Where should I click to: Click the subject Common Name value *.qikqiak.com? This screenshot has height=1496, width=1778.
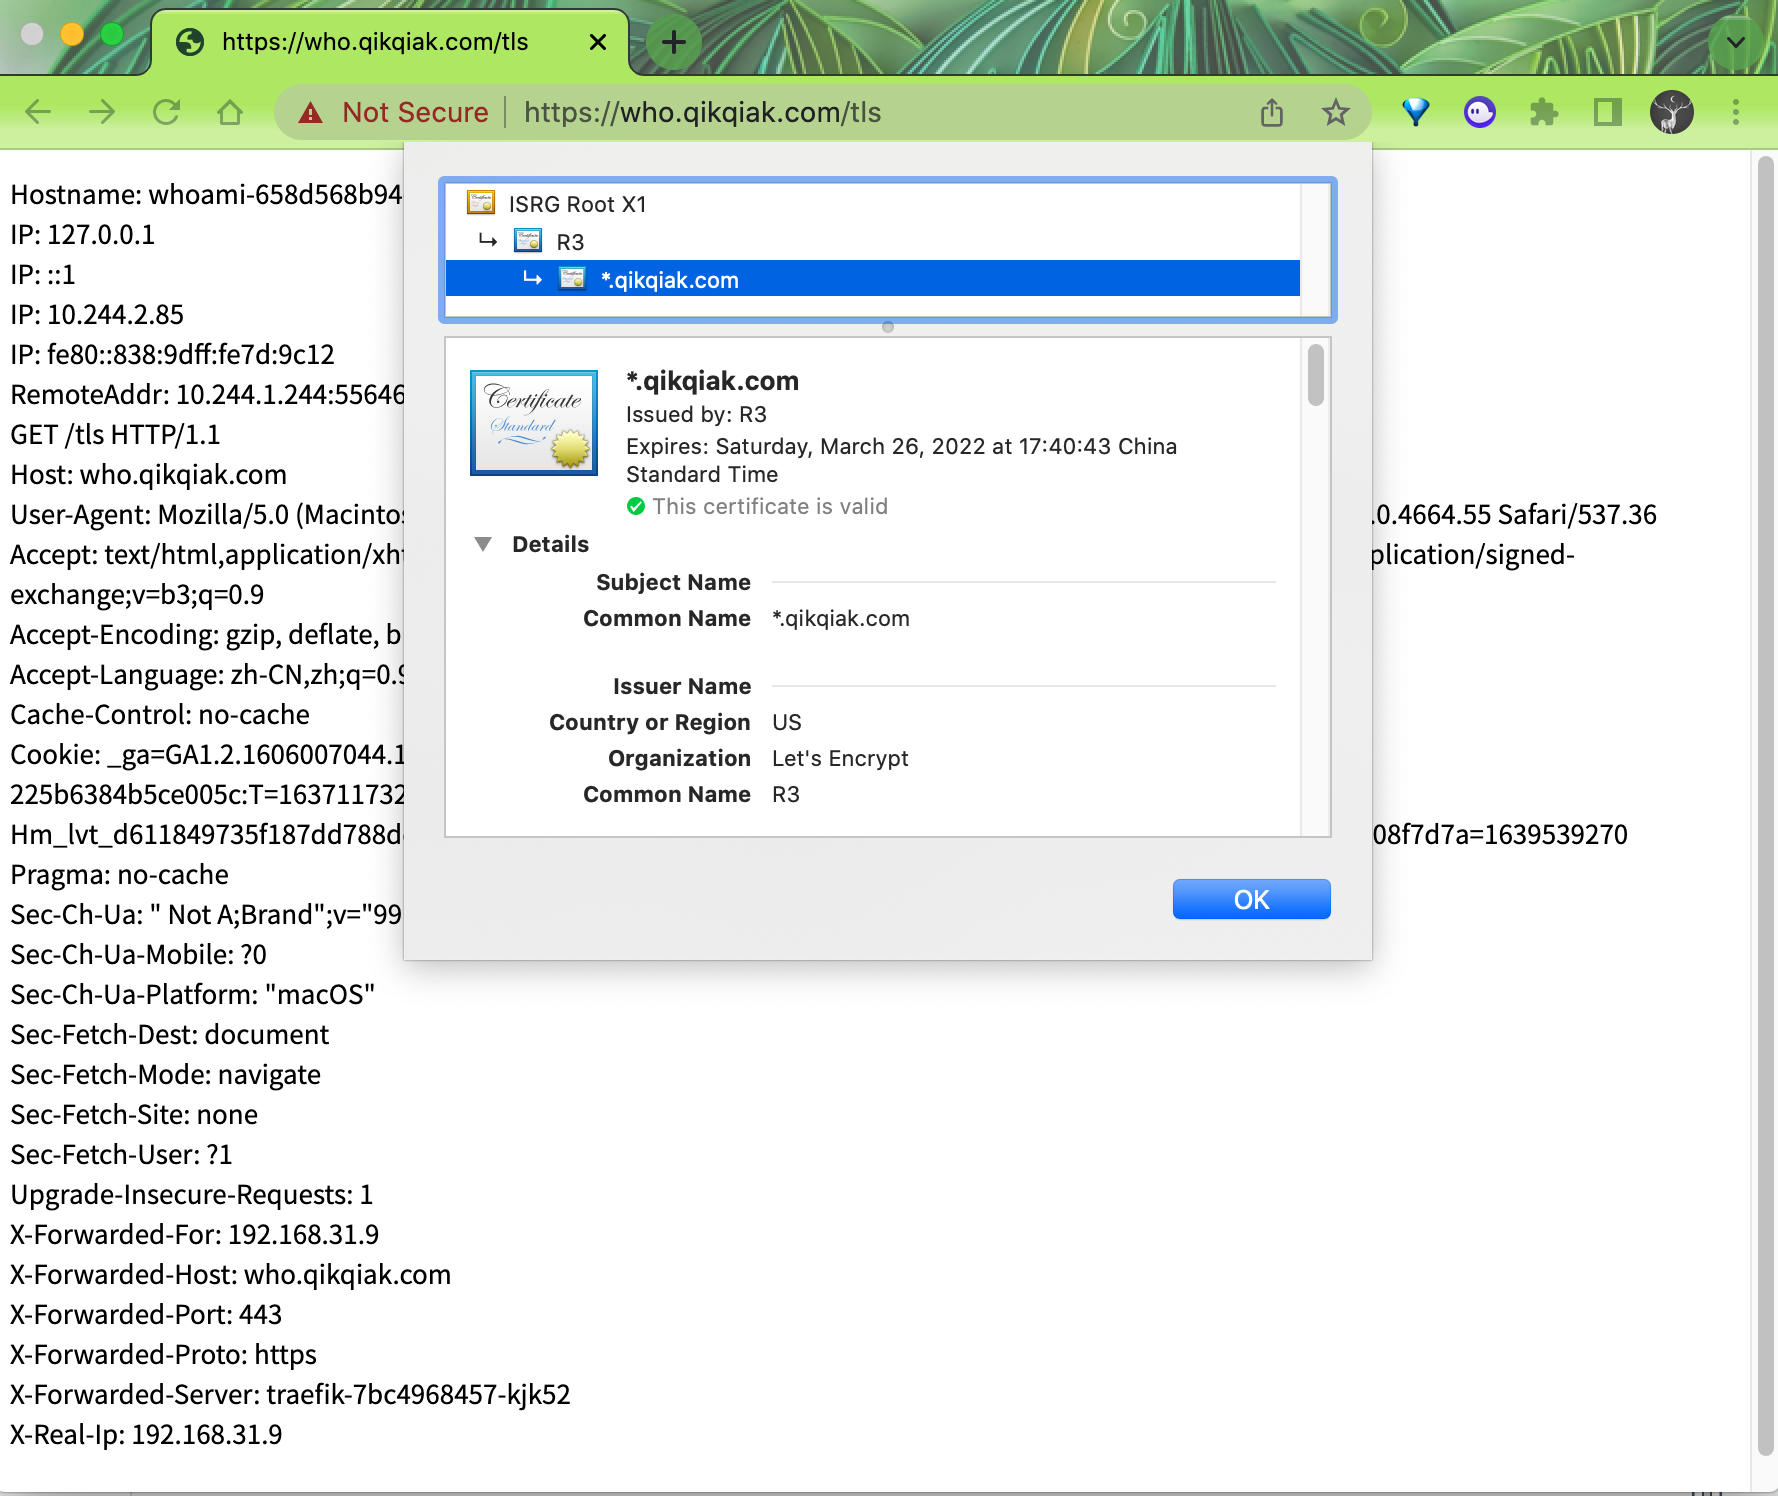coord(841,618)
